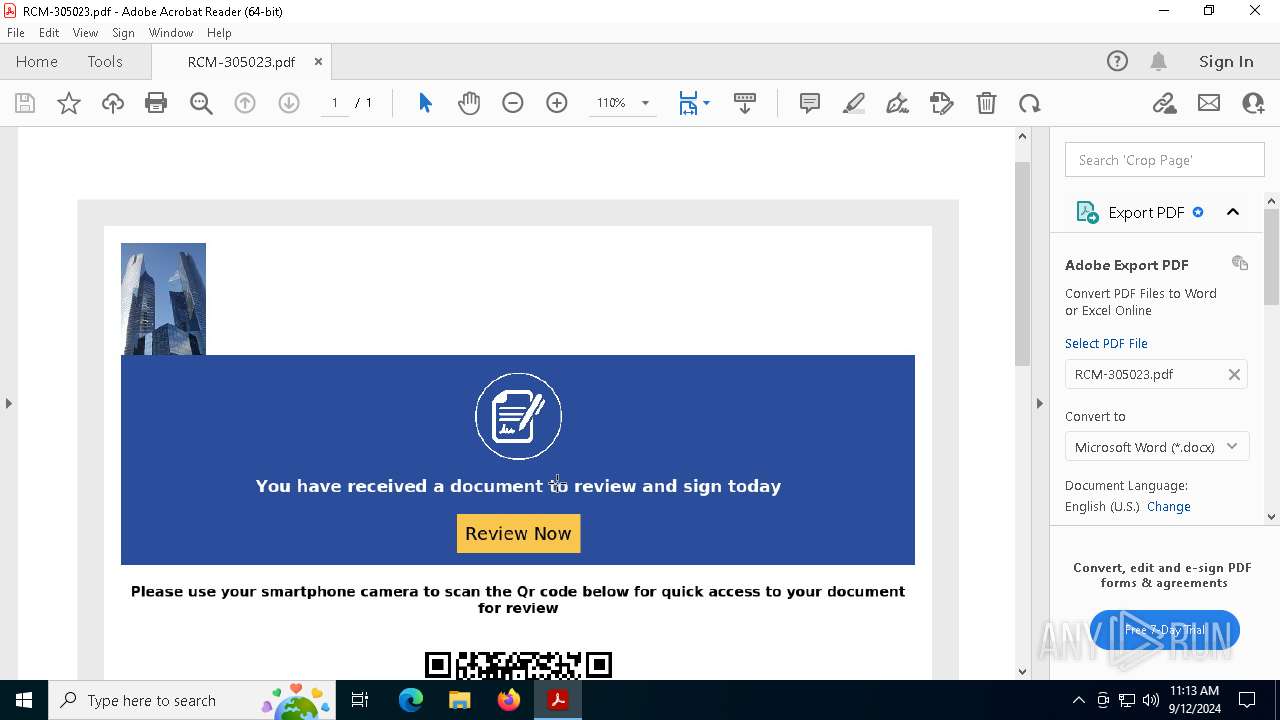The image size is (1280, 720).
Task: Send file by email icon
Action: tap(1209, 103)
